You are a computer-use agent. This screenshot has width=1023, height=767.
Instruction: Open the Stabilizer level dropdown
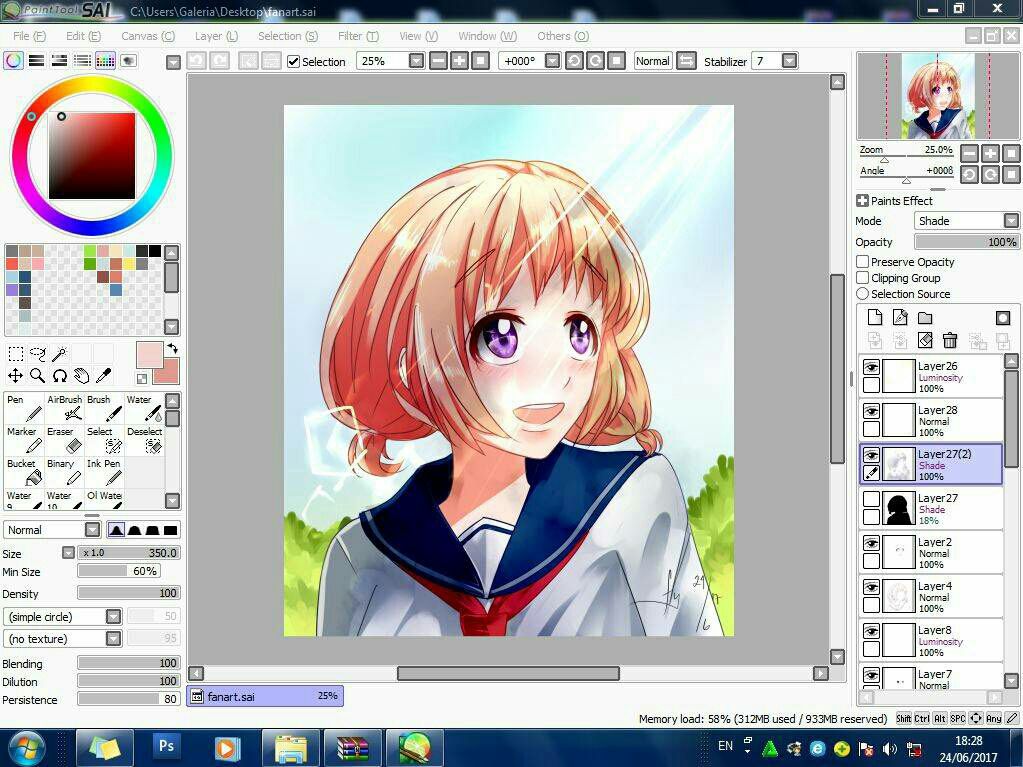click(x=789, y=61)
